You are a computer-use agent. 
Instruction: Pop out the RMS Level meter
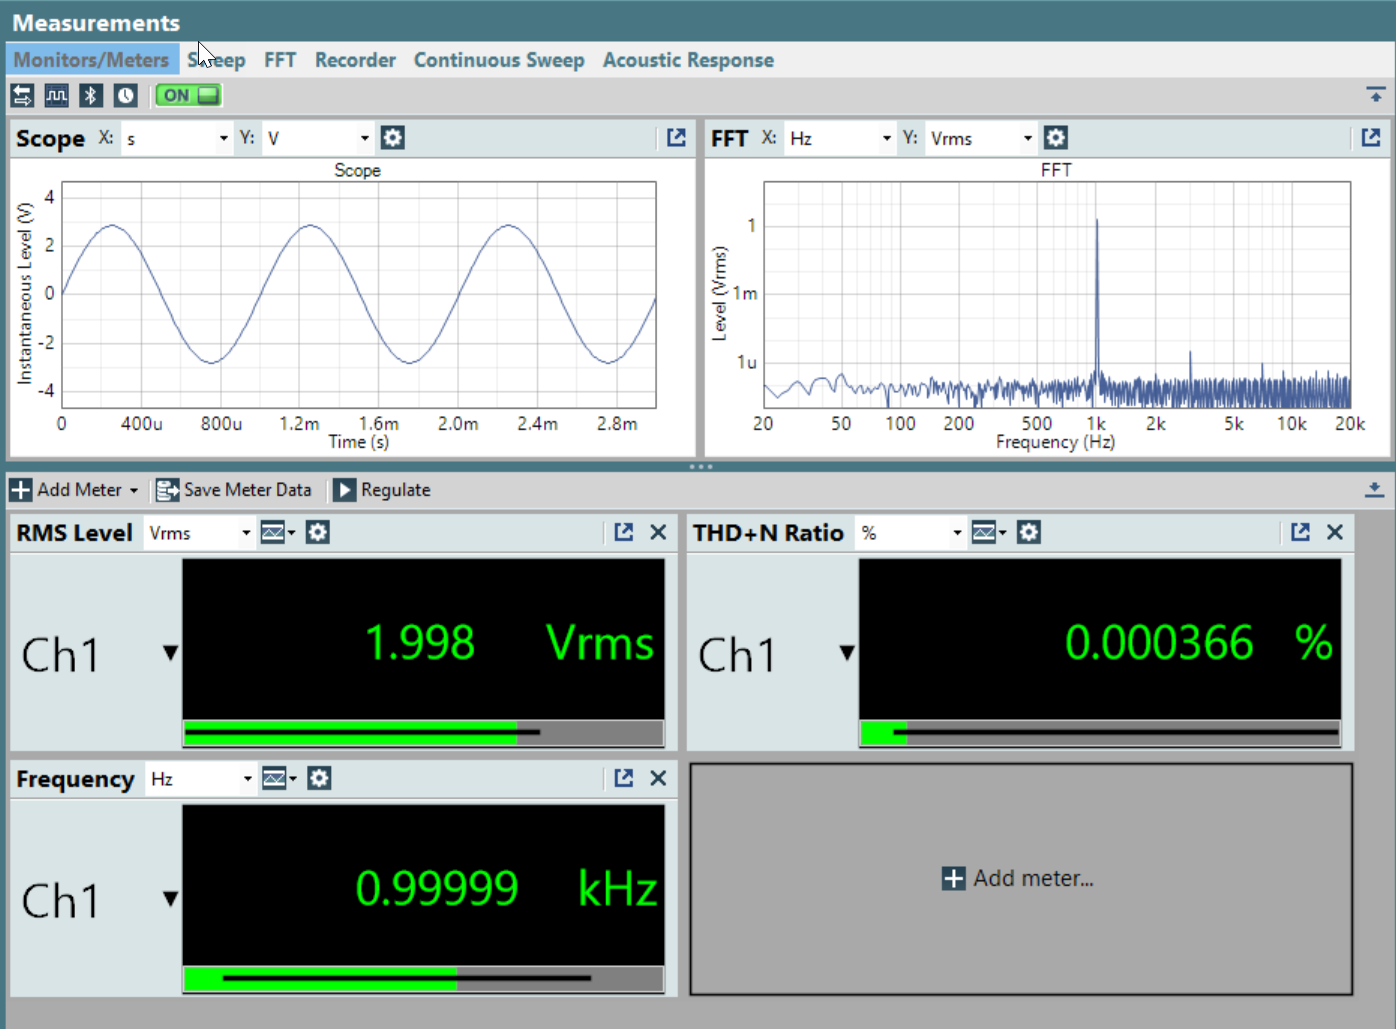[x=624, y=533]
